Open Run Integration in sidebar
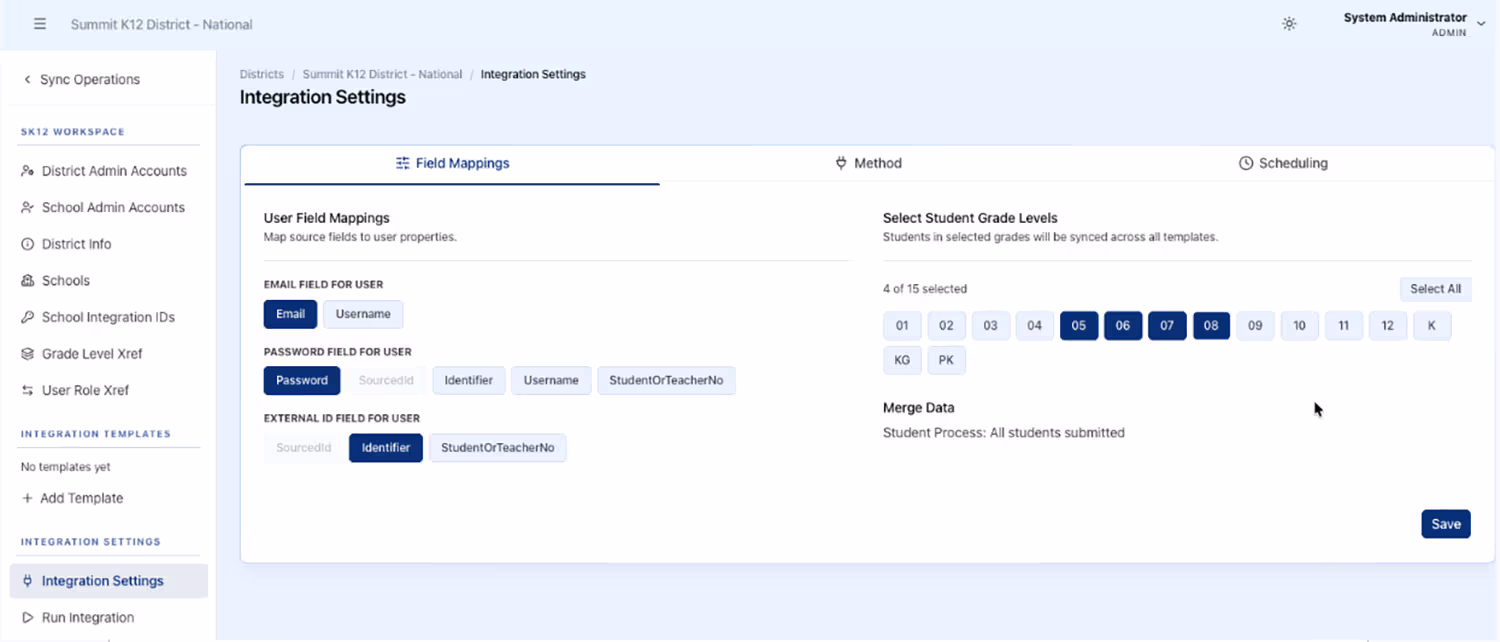Screen dimensions: 1500x642 pyautogui.click(x=109, y=618)
